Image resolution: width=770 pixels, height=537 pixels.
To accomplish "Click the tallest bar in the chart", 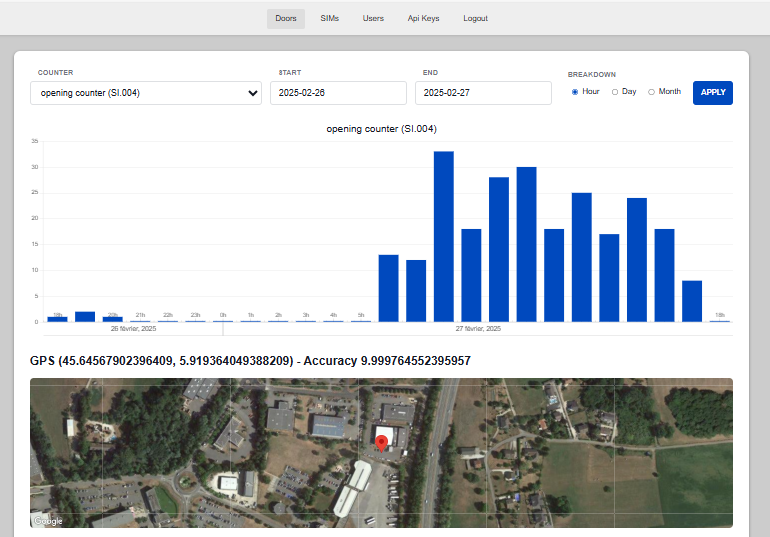I will (x=443, y=236).
